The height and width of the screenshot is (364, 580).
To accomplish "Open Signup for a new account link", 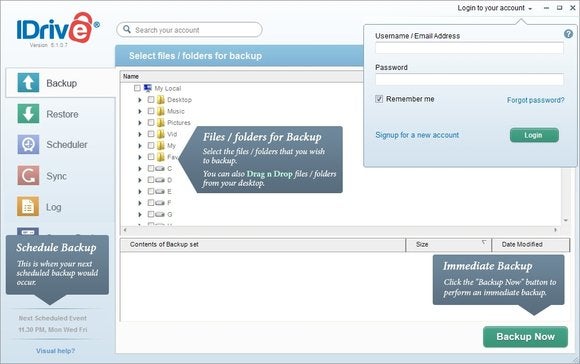I will click(x=417, y=135).
